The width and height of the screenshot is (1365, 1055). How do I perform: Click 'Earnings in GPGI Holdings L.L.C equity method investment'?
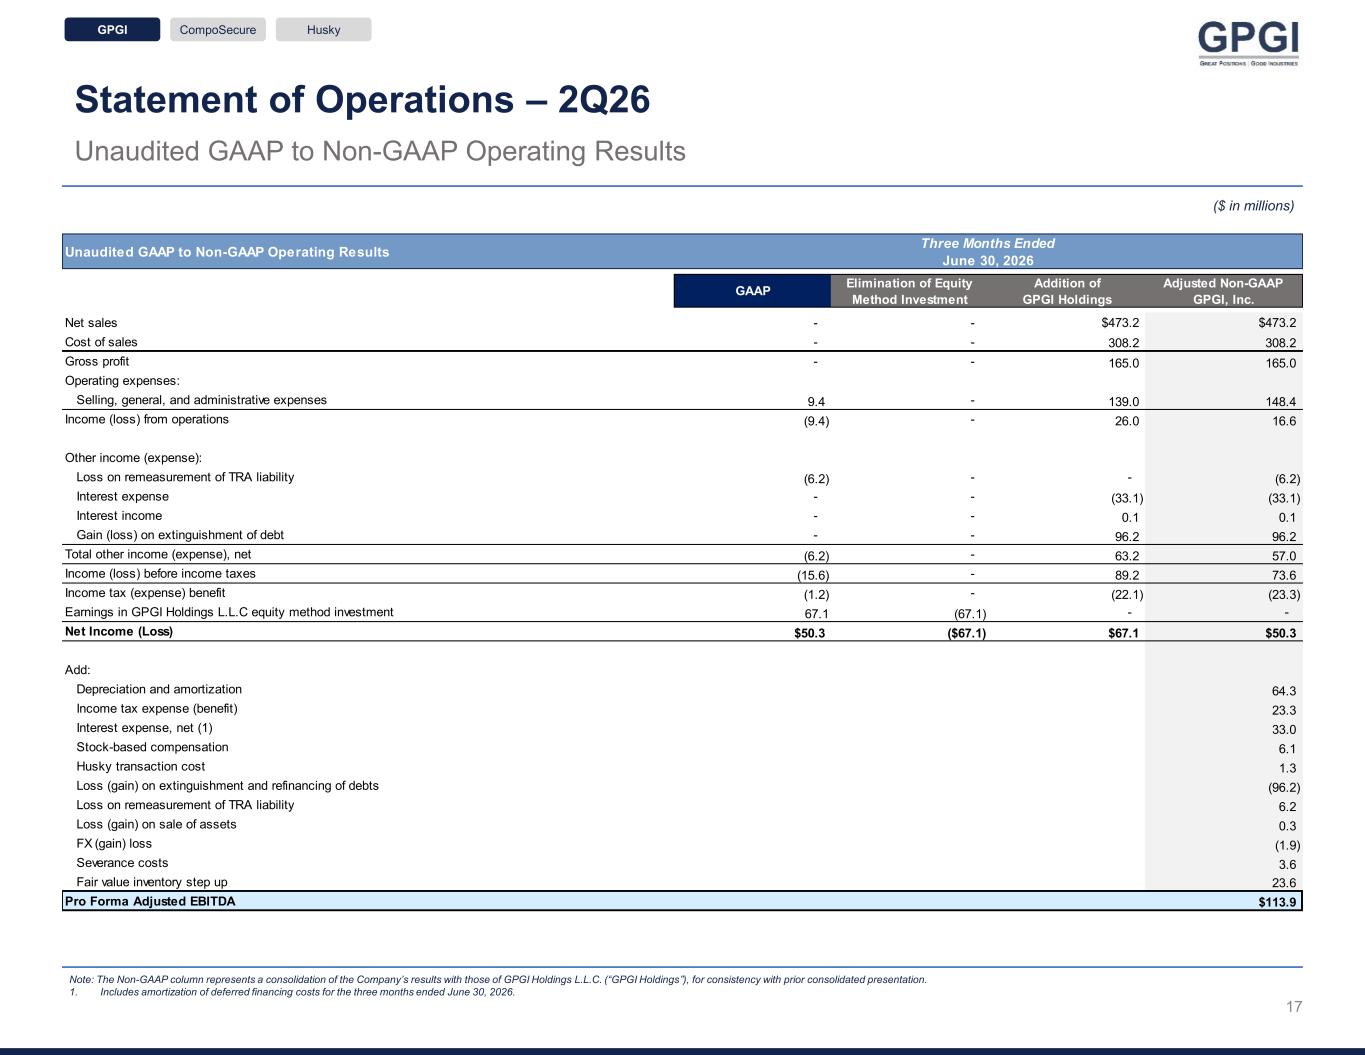(x=229, y=612)
